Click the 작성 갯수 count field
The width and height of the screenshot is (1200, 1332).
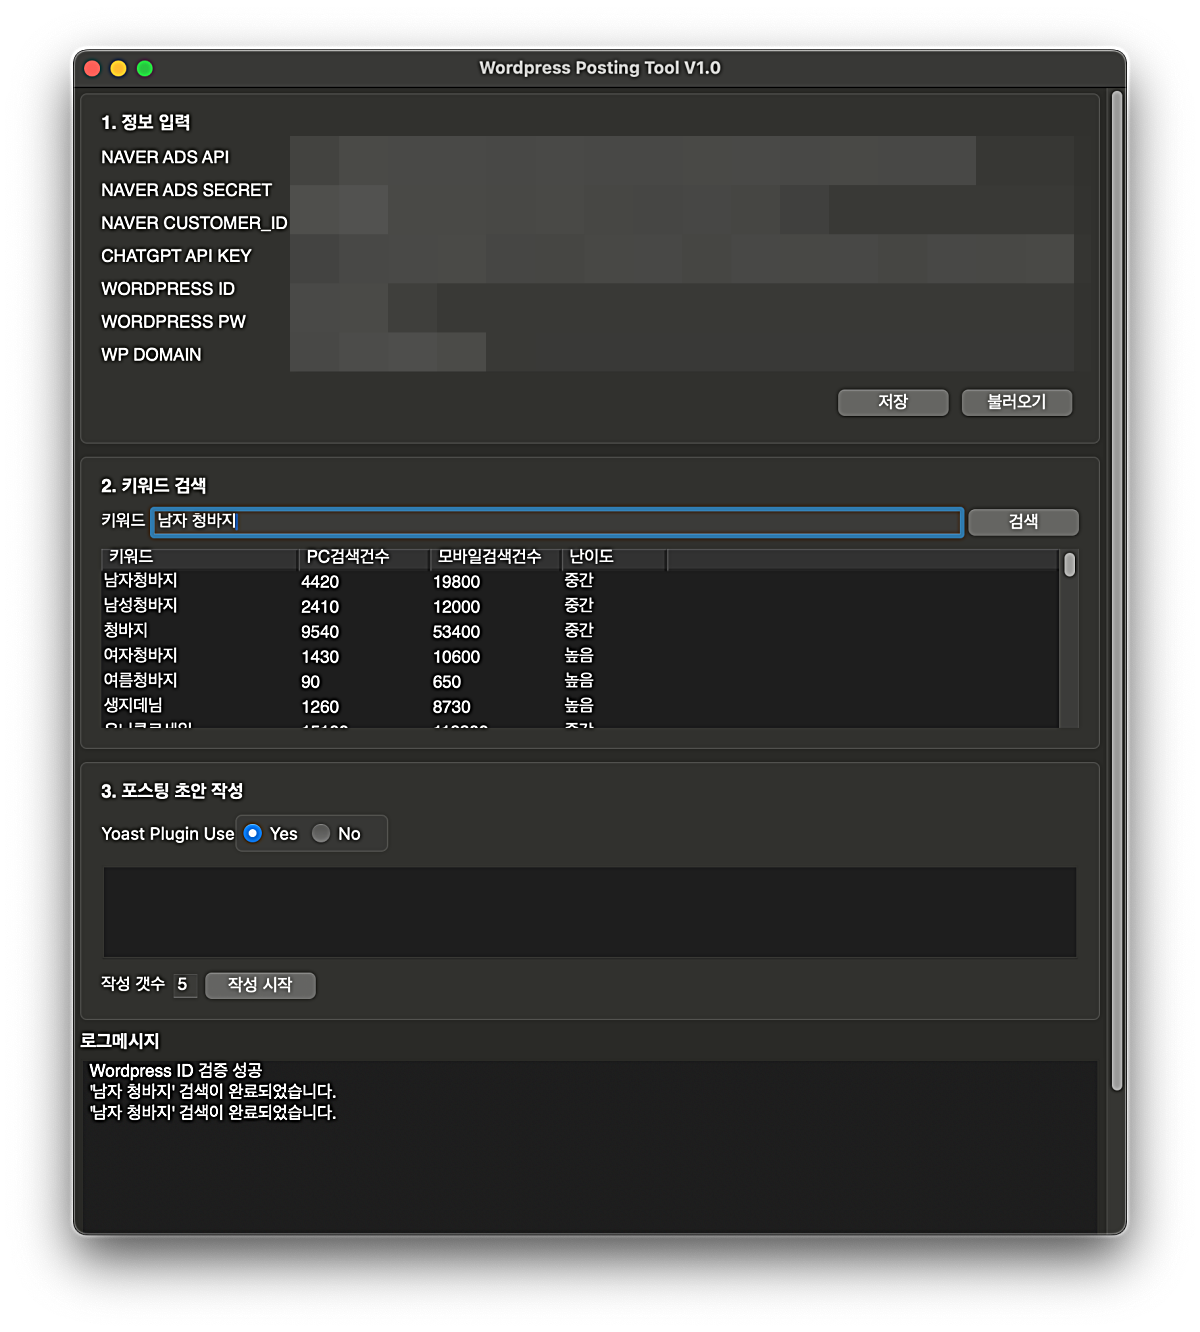point(184,985)
